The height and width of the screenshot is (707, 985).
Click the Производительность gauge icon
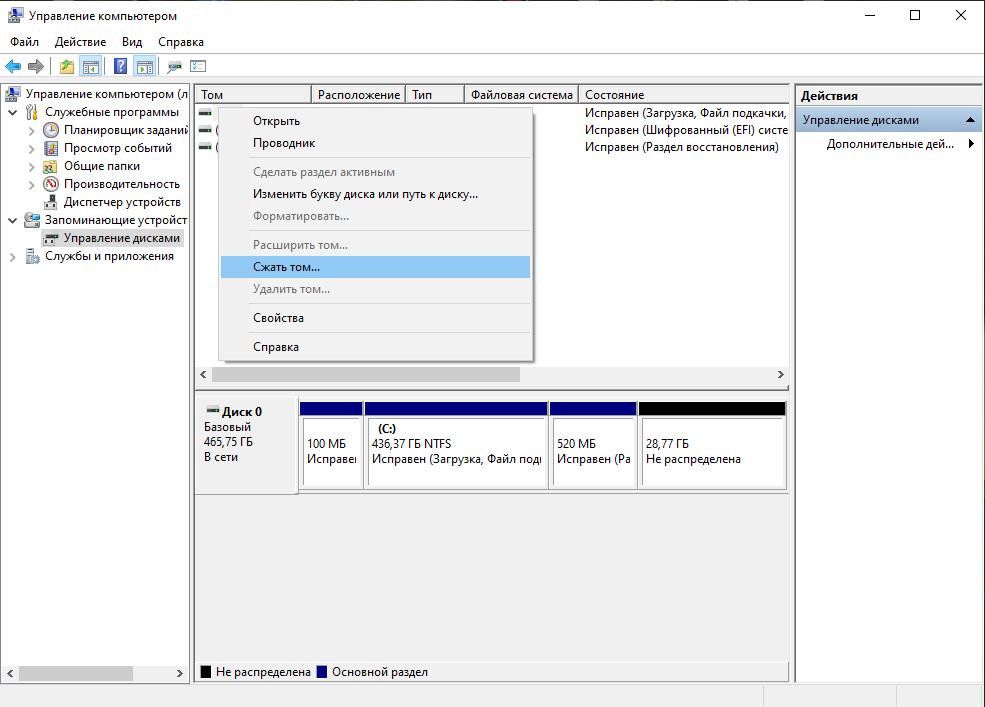click(x=51, y=184)
